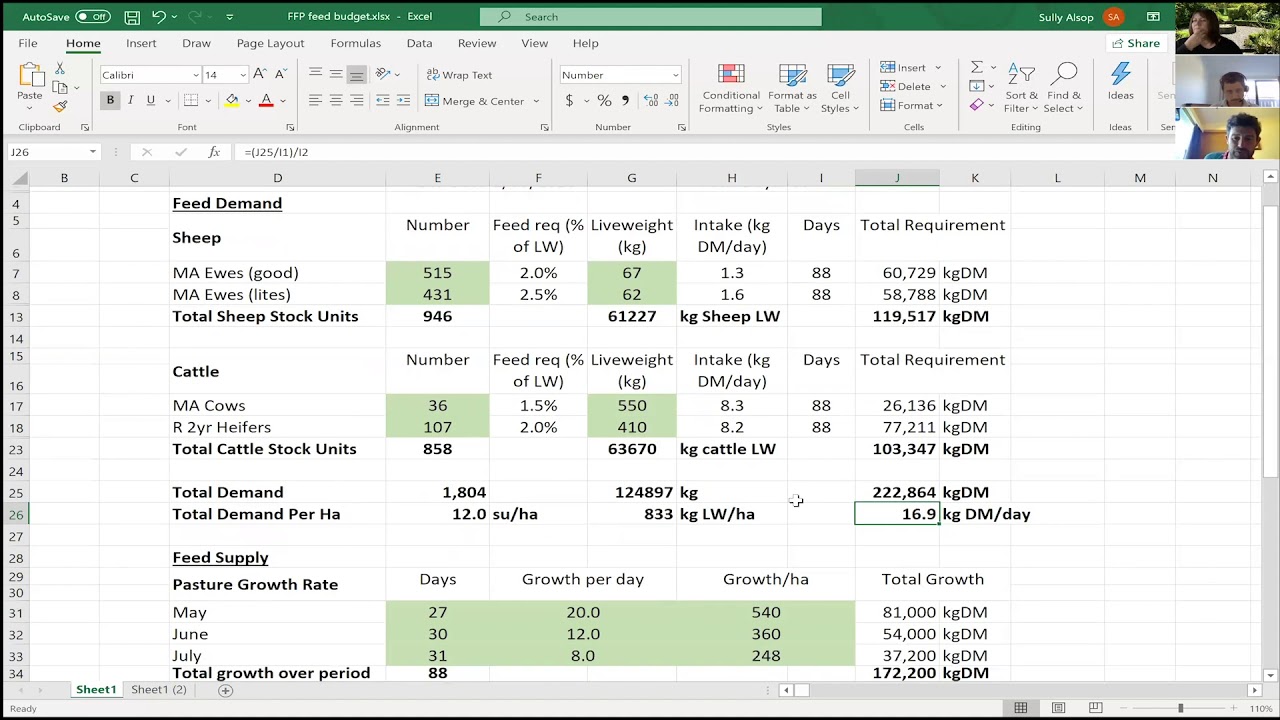Toggle Wrap Text for the cell
The height and width of the screenshot is (720, 1280).
pyautogui.click(x=459, y=75)
